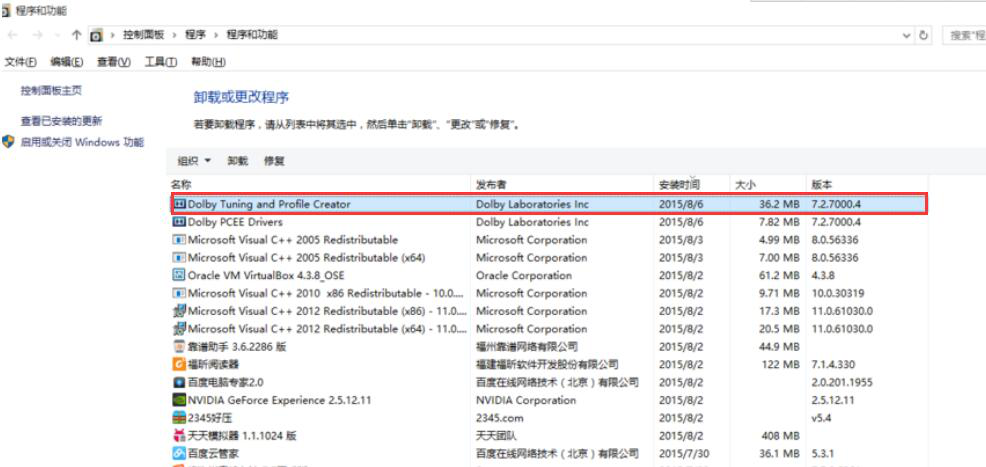Click the 天天团队 publisher cell
986x467 pixels.
click(x=496, y=436)
